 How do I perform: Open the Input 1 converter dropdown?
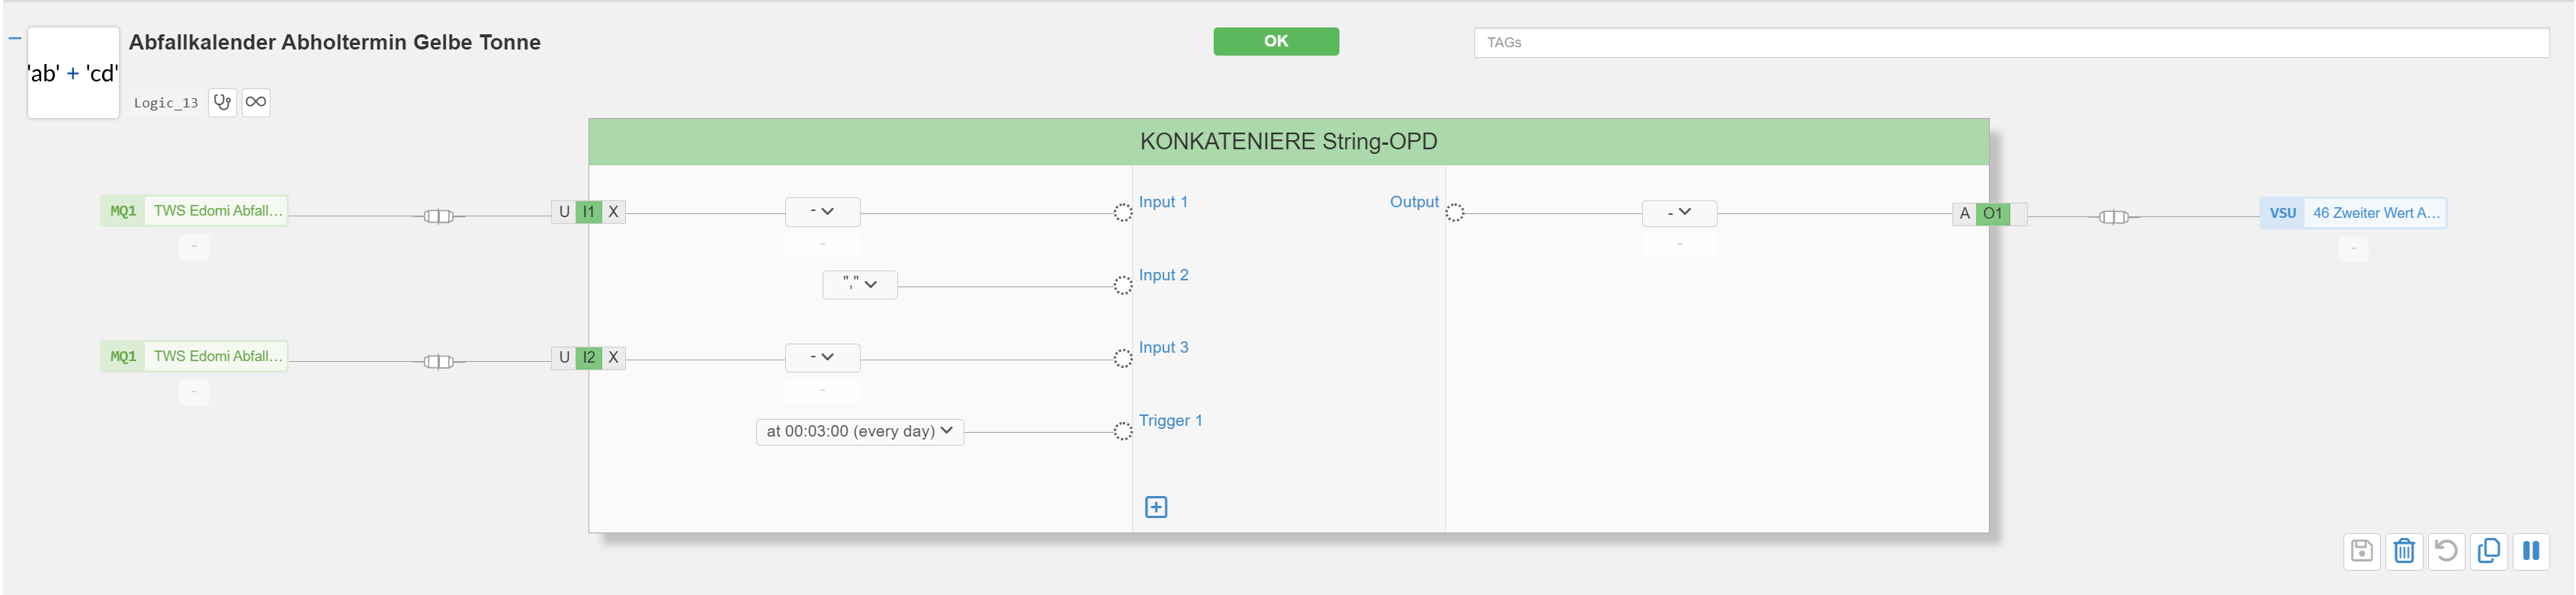pos(822,212)
